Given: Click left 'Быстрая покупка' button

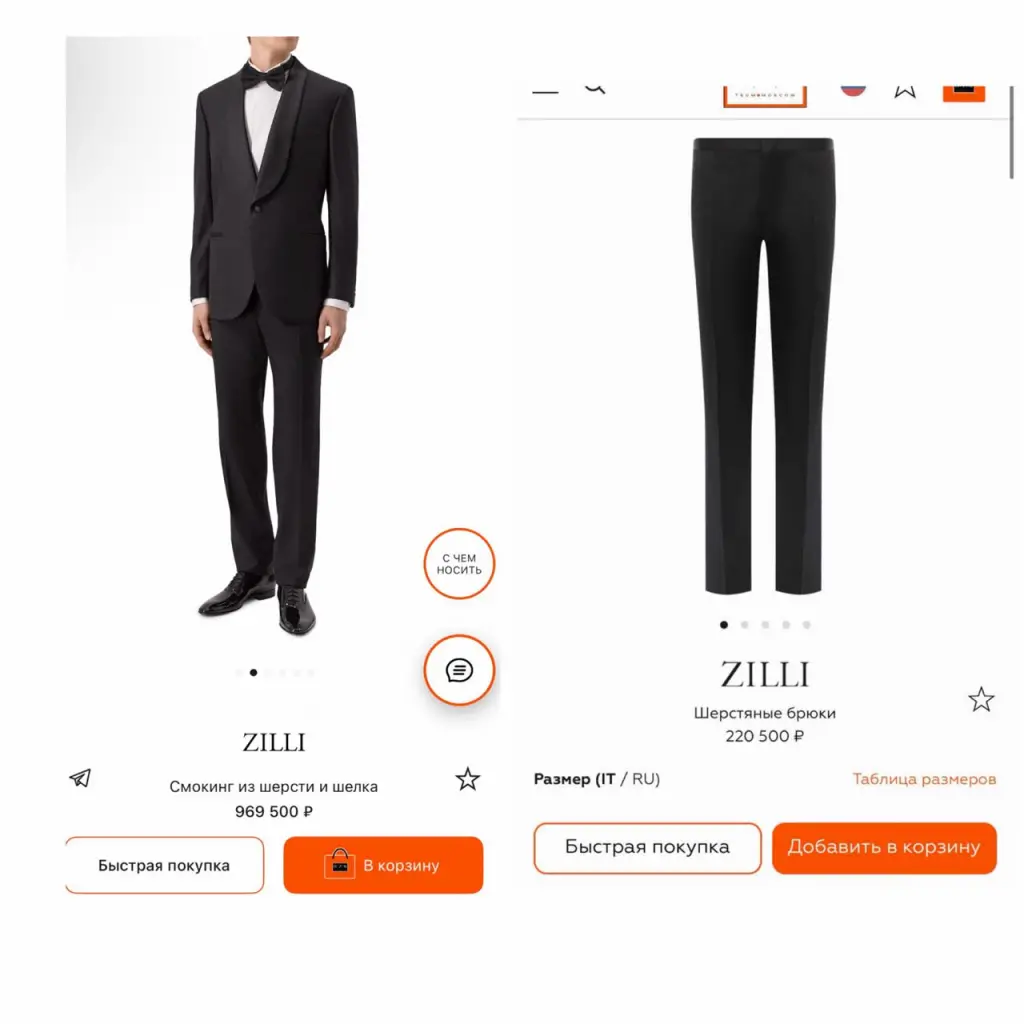Looking at the screenshot, I should [x=165, y=865].
